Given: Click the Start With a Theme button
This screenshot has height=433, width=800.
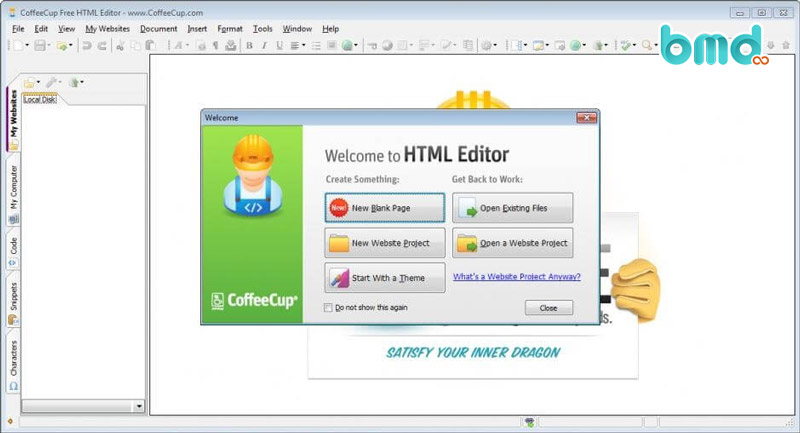Looking at the screenshot, I should click(x=385, y=277).
